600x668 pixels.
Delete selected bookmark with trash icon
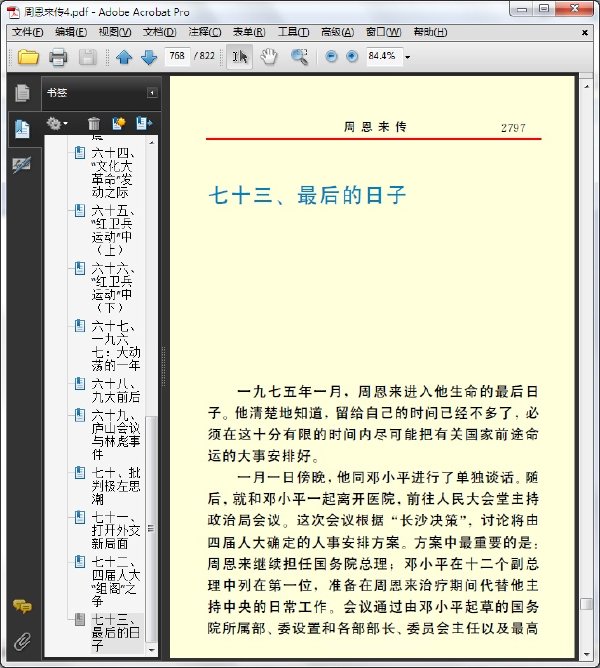point(94,124)
